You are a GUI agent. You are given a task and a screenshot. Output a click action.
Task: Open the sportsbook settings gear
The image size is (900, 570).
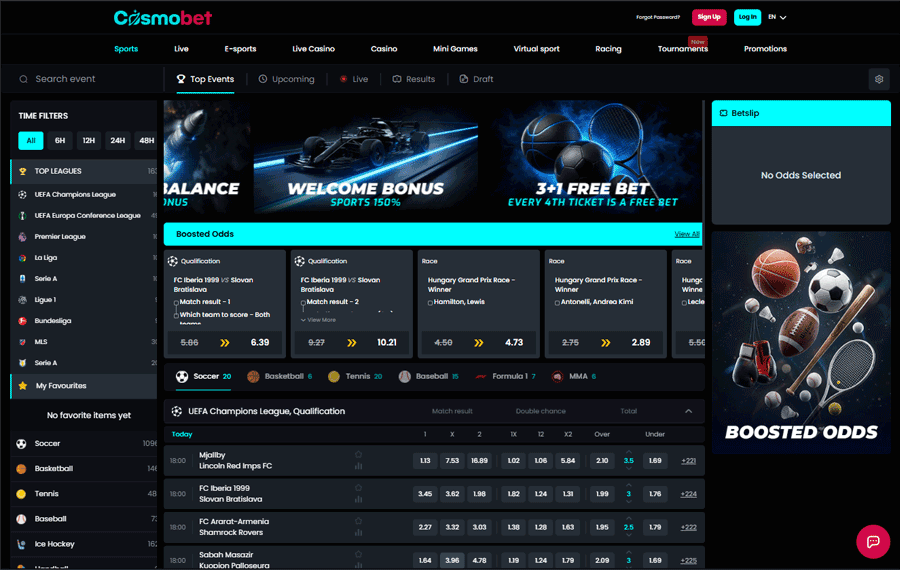click(x=879, y=79)
